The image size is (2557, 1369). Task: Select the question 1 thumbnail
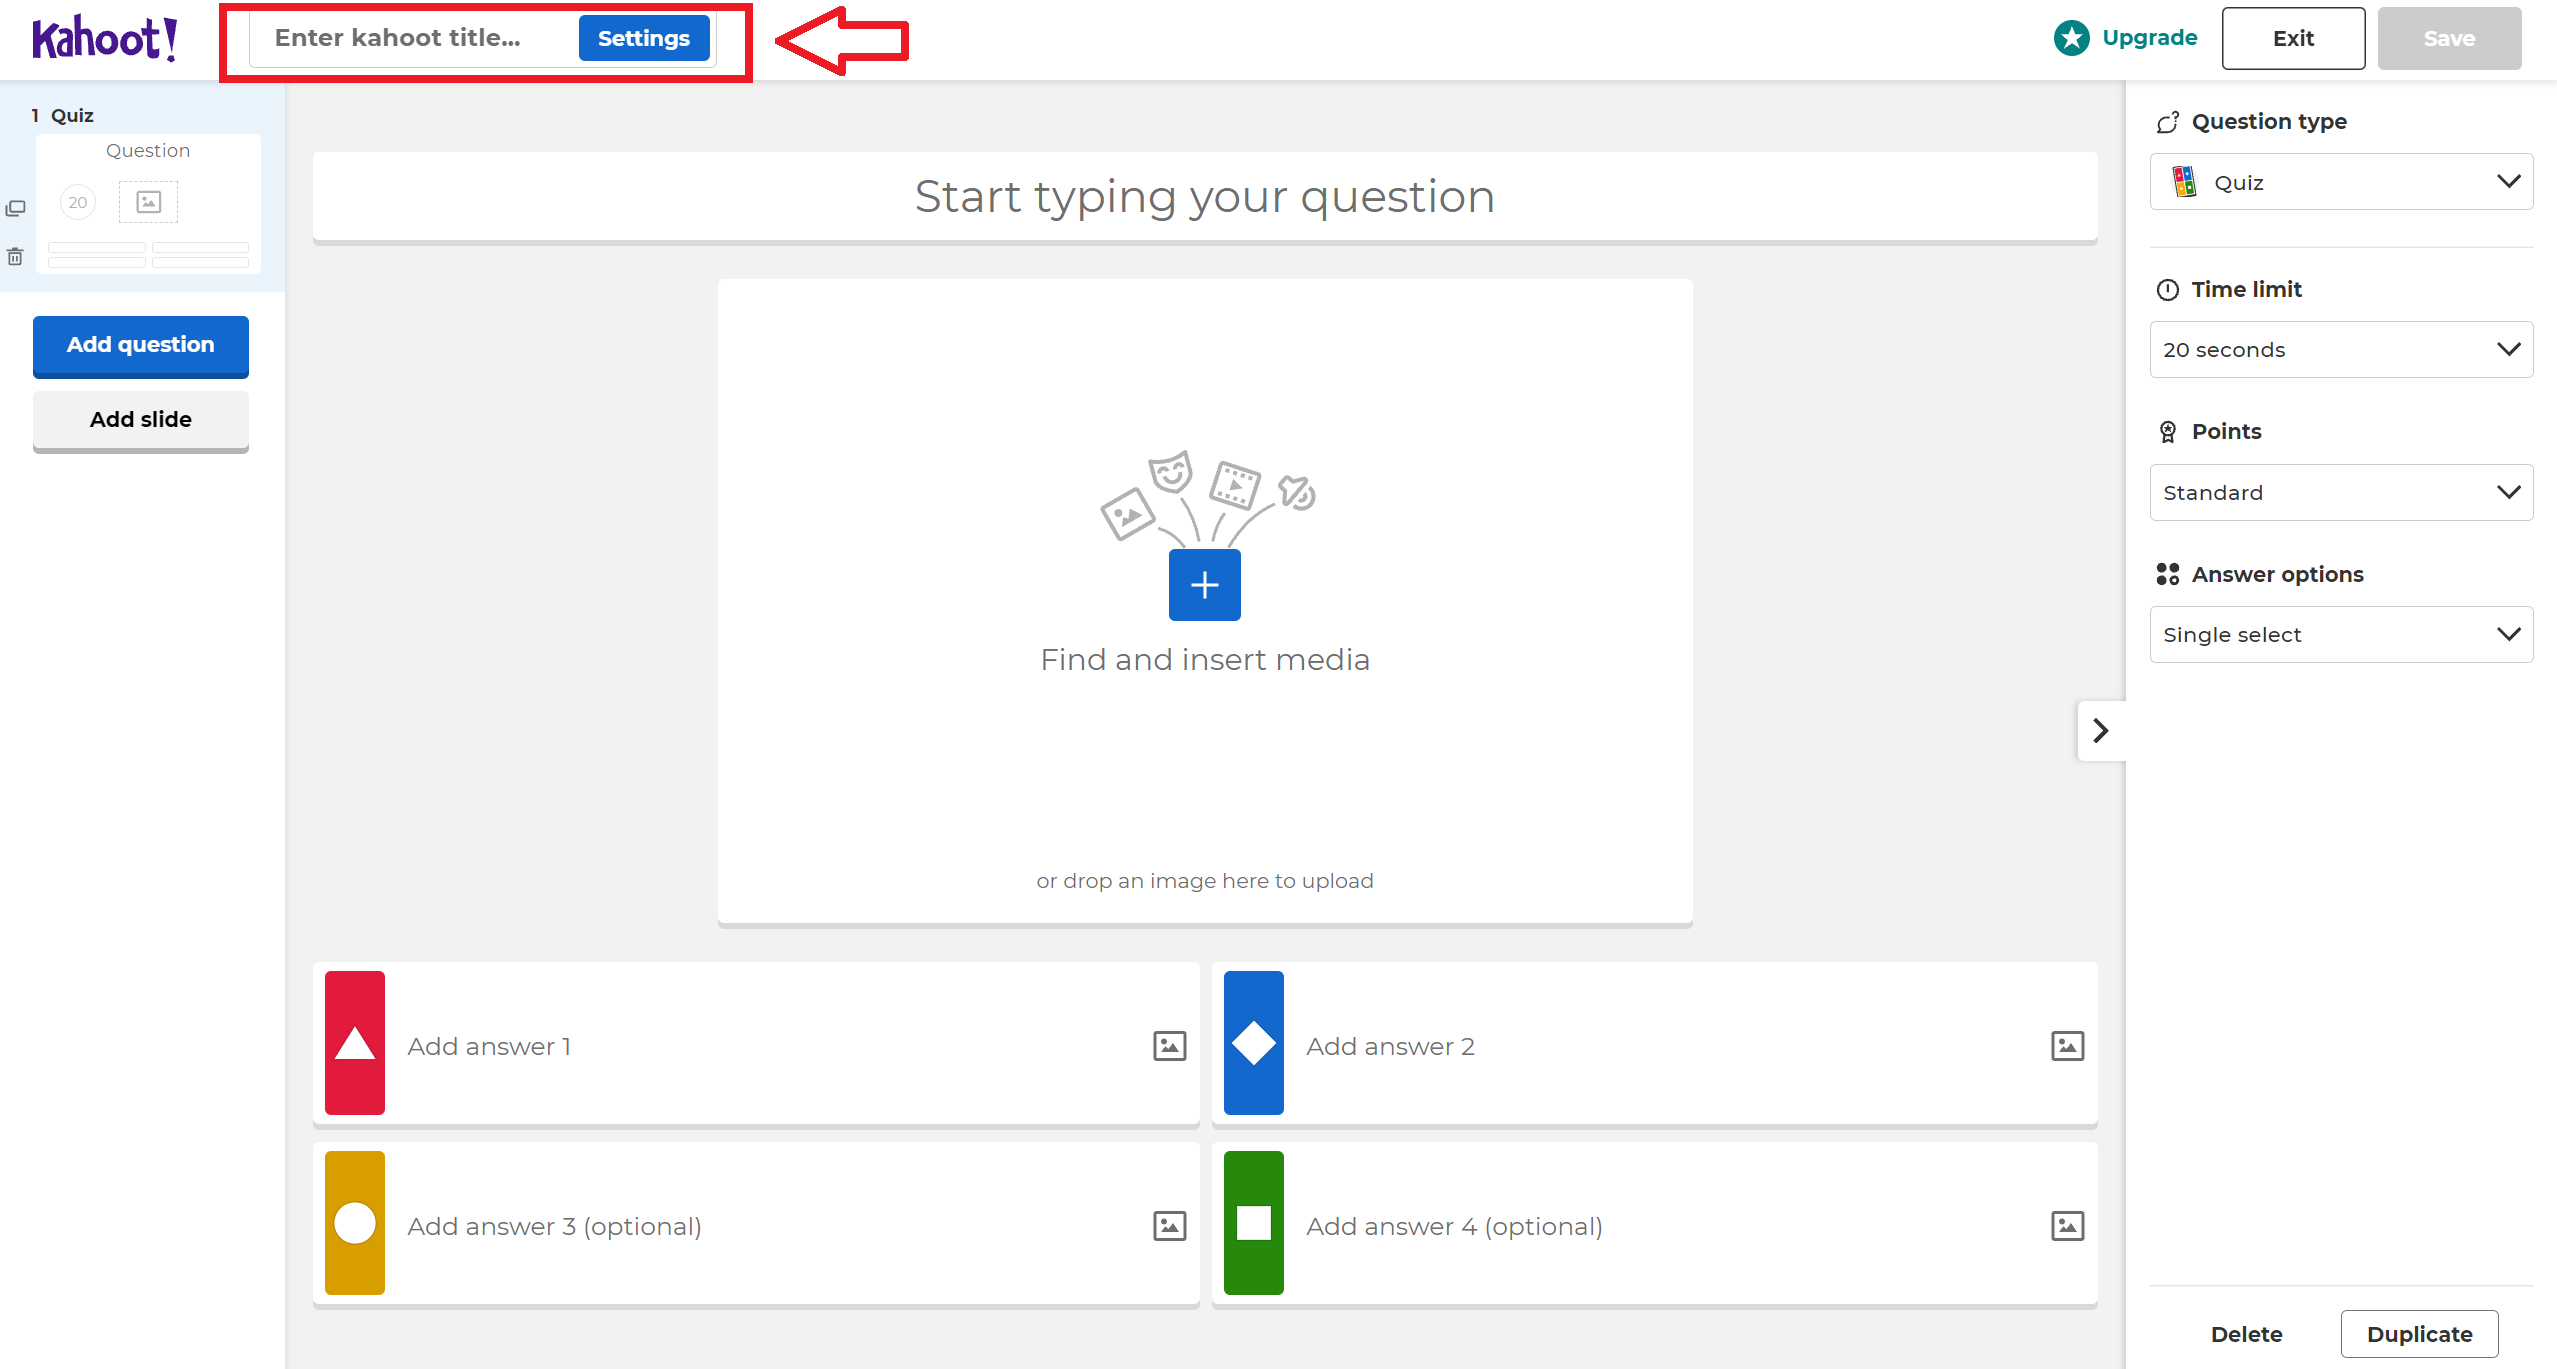pyautogui.click(x=148, y=204)
